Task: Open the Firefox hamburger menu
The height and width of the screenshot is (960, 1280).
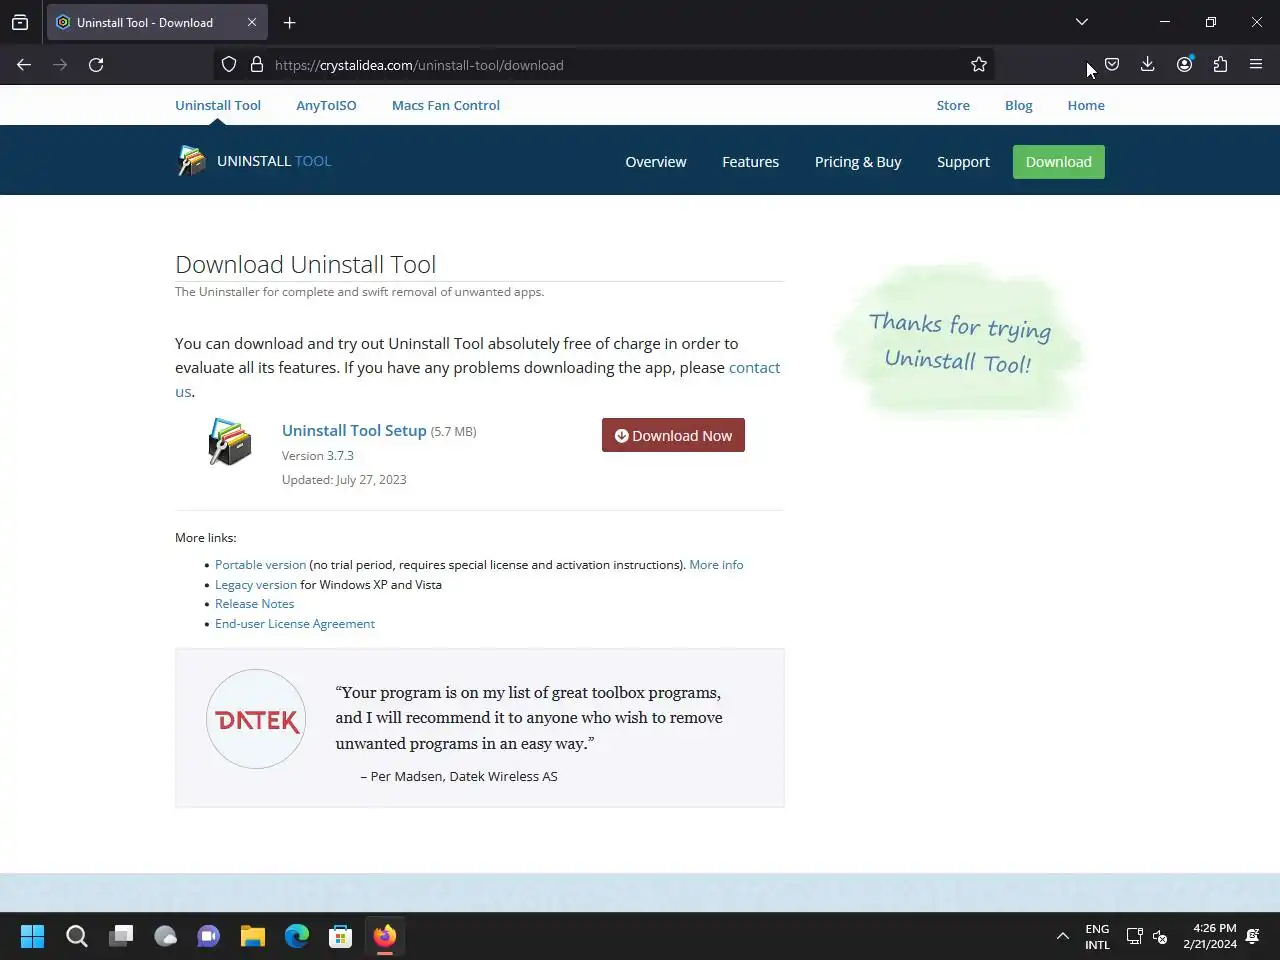Action: 1256,65
